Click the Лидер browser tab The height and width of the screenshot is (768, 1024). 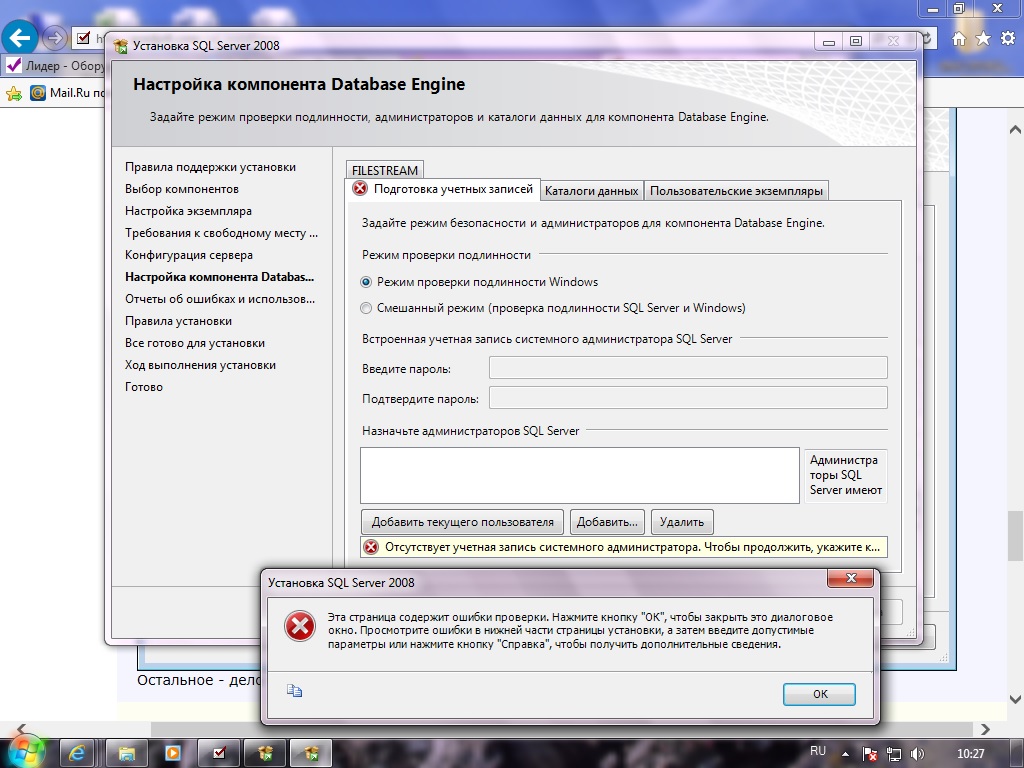point(55,65)
